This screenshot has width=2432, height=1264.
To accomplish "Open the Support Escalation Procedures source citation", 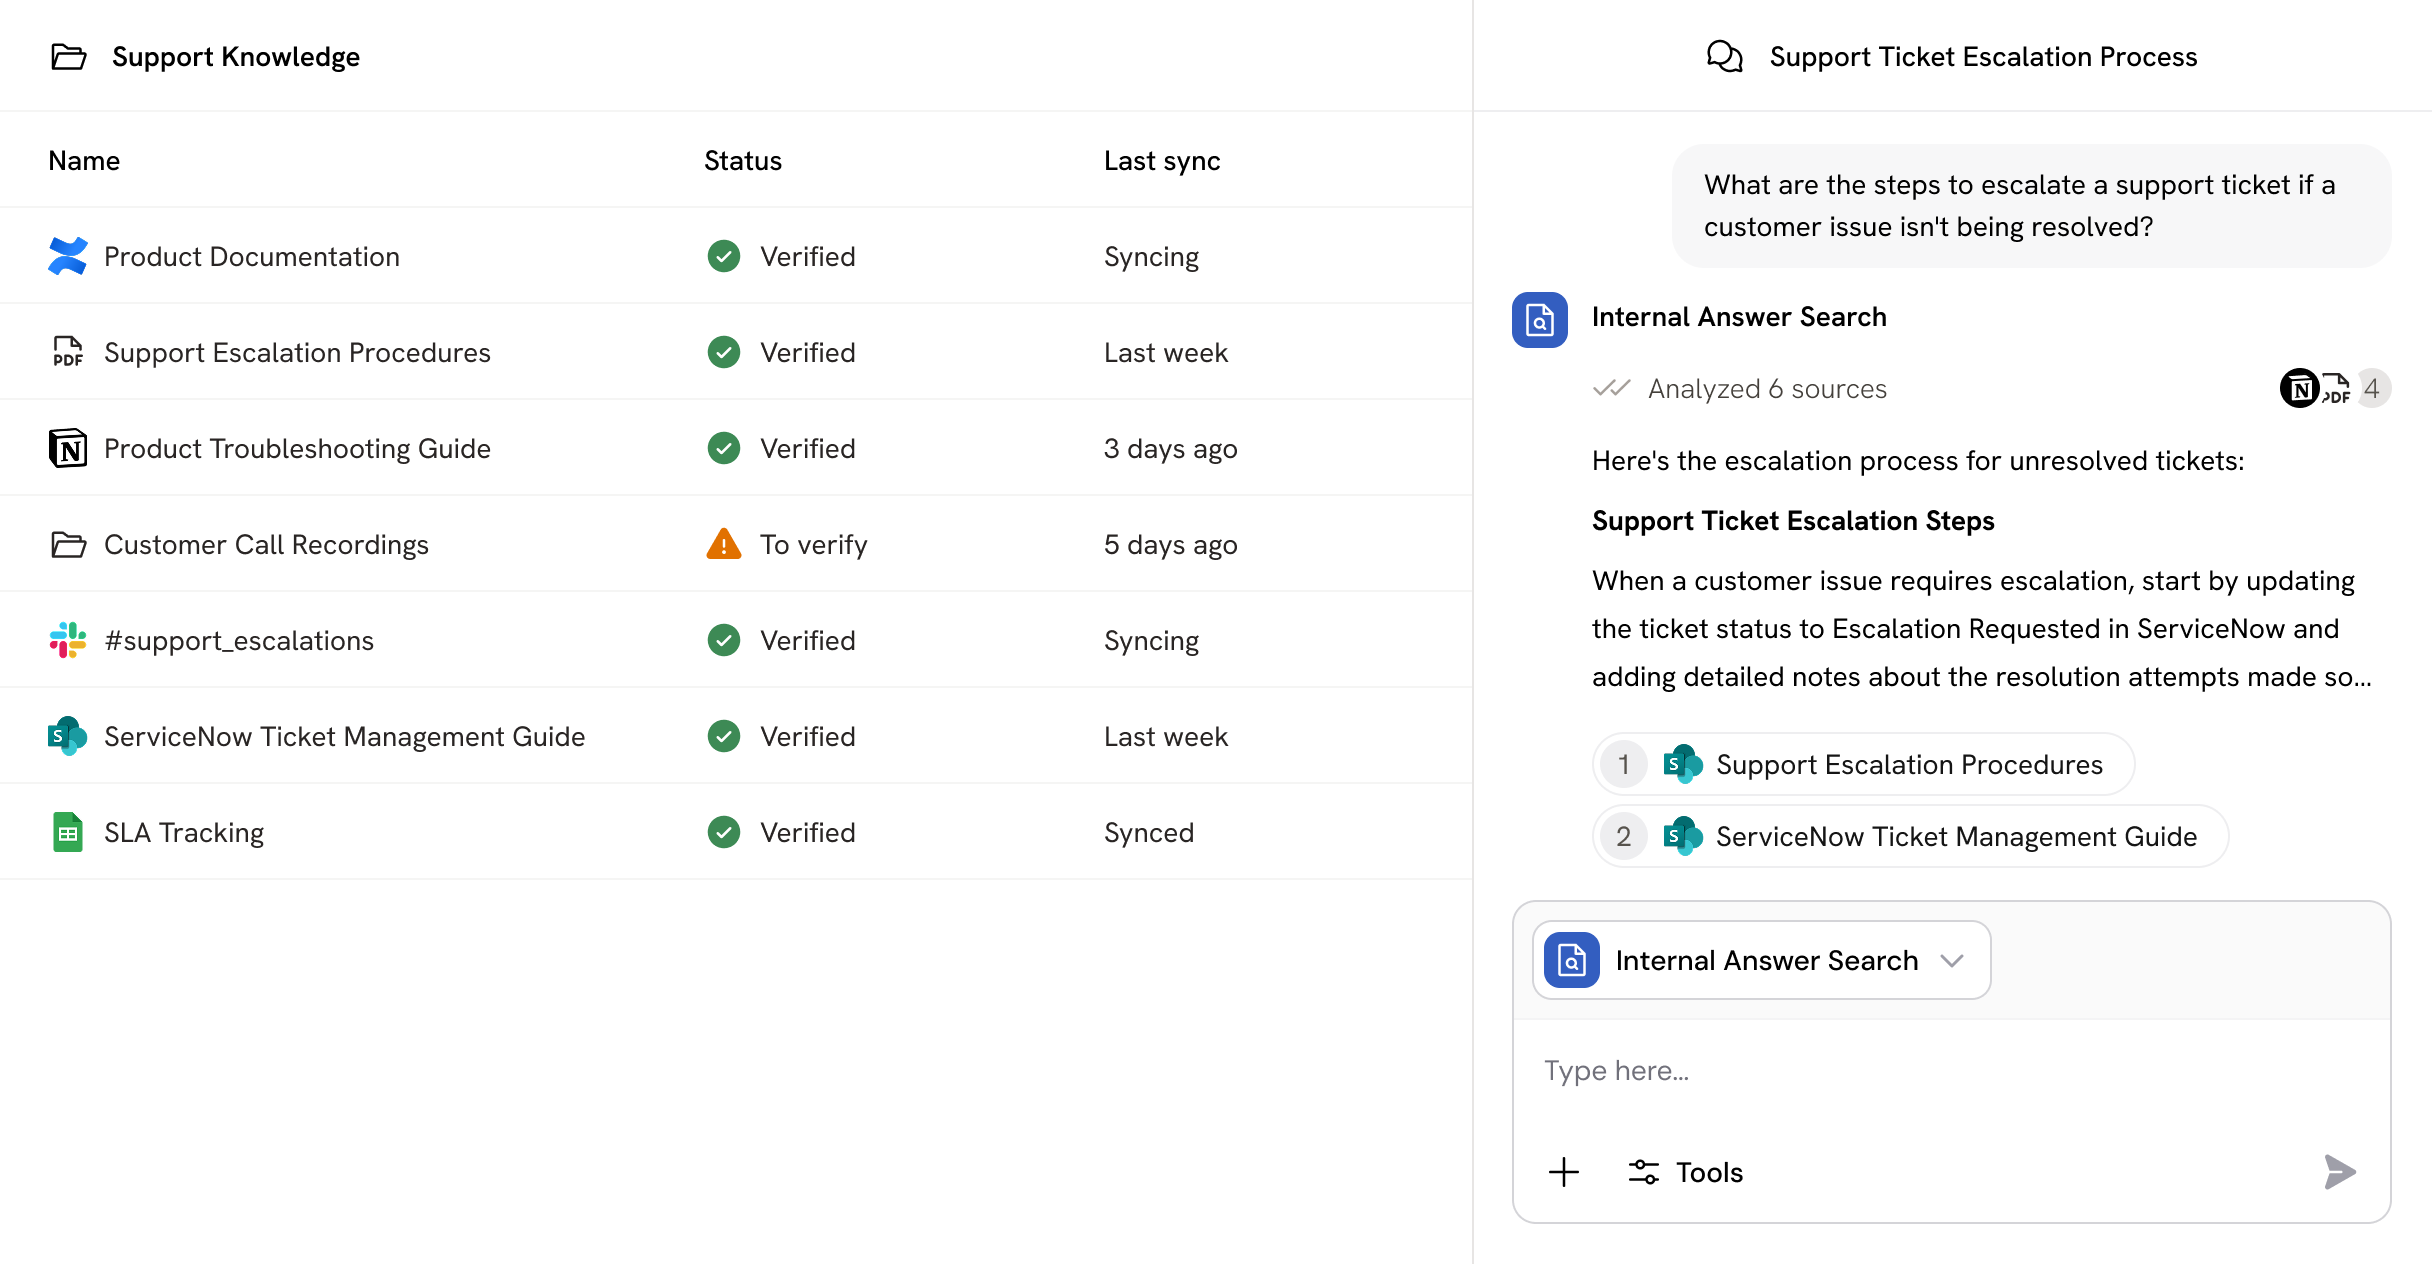I will coord(1860,764).
